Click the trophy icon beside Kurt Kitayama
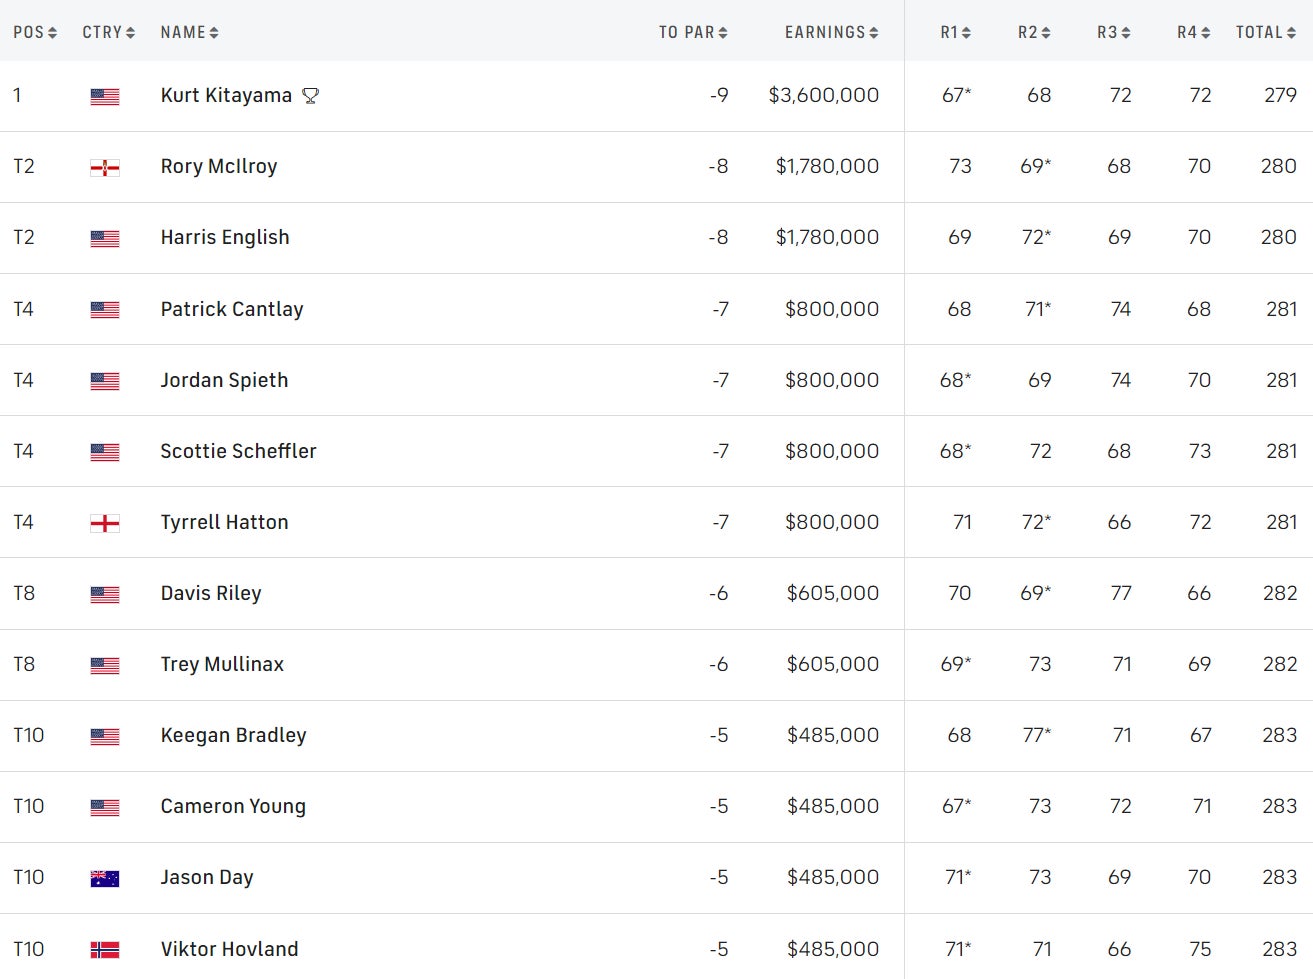The height and width of the screenshot is (979, 1313). click(x=311, y=96)
